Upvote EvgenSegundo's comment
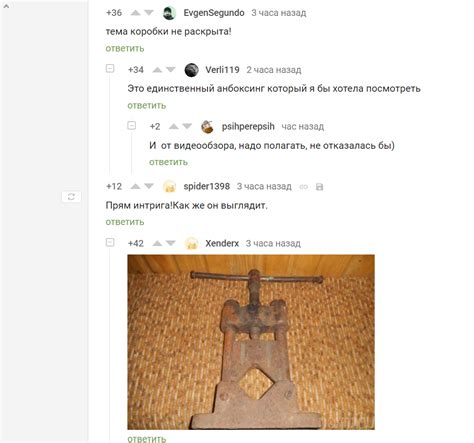 (x=135, y=13)
